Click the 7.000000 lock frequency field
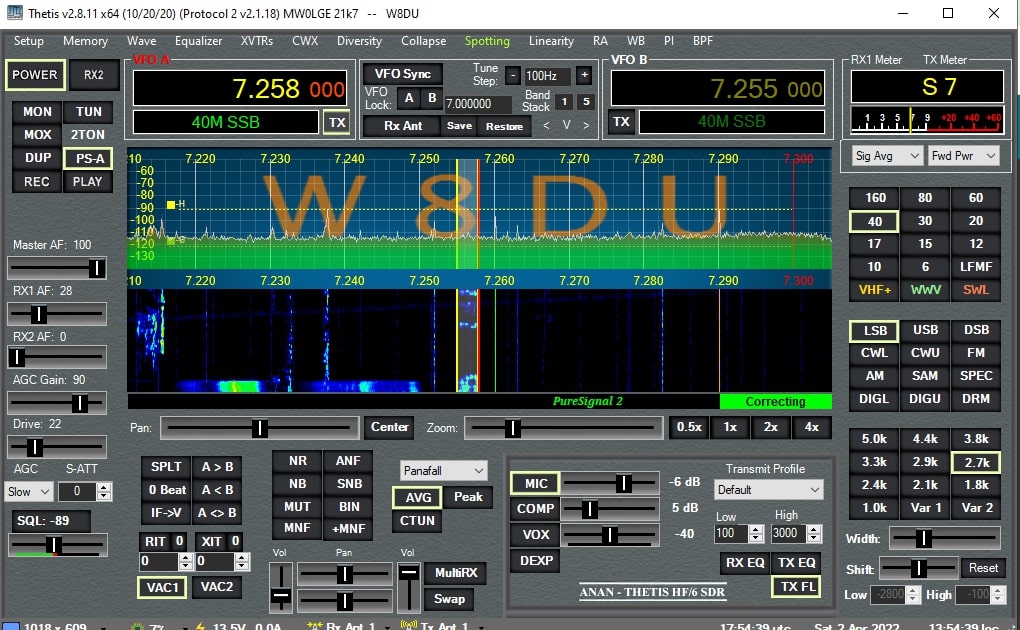1020x630 pixels. 478,103
